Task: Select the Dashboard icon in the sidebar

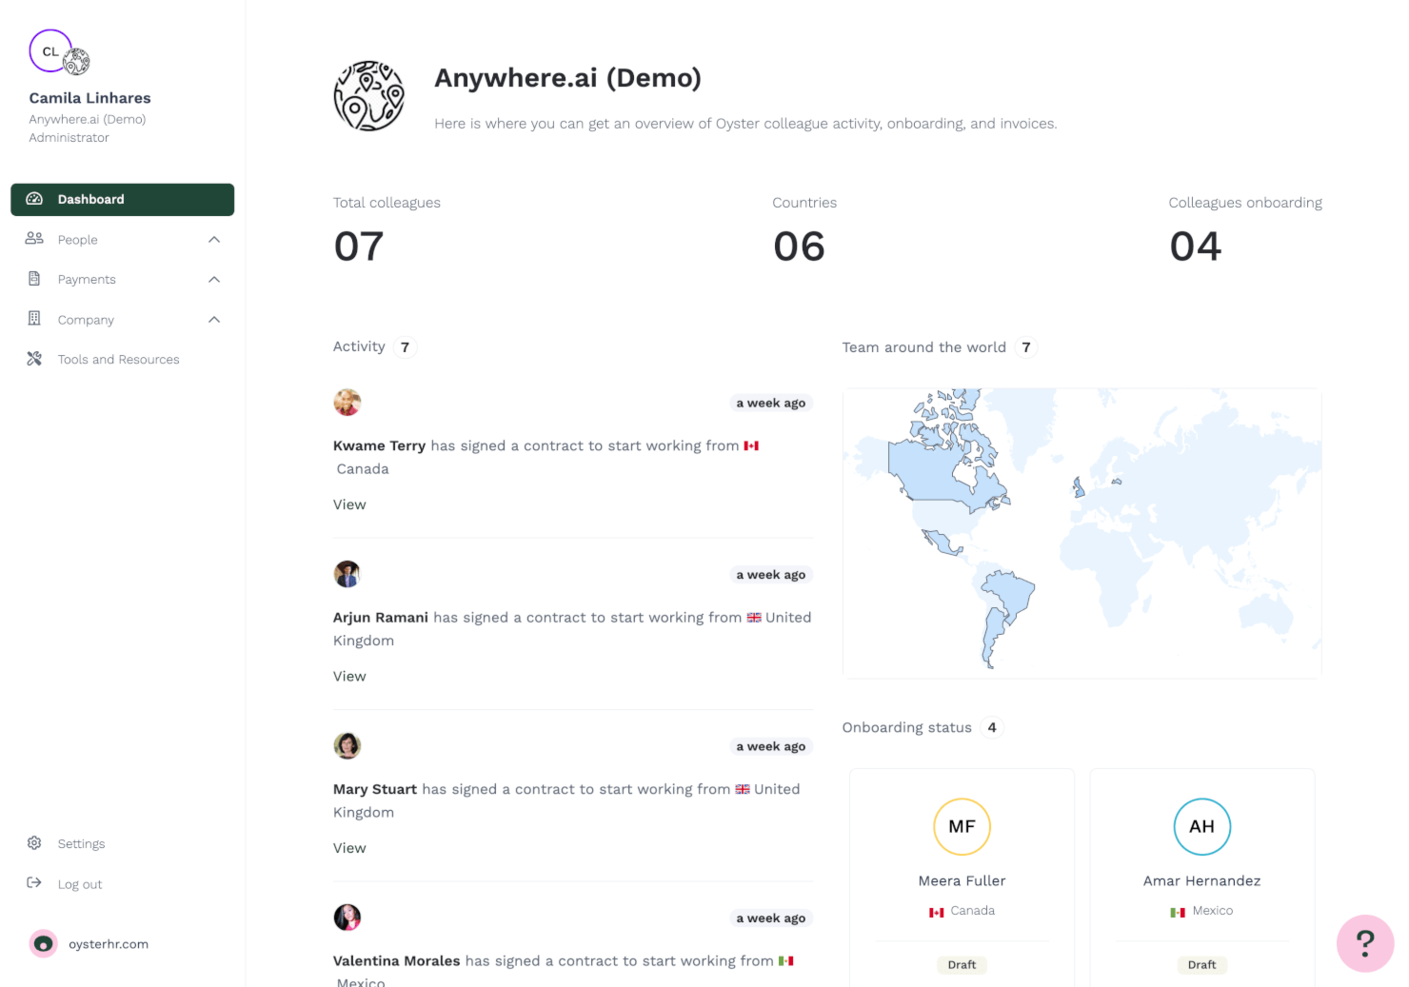Action: tap(35, 199)
